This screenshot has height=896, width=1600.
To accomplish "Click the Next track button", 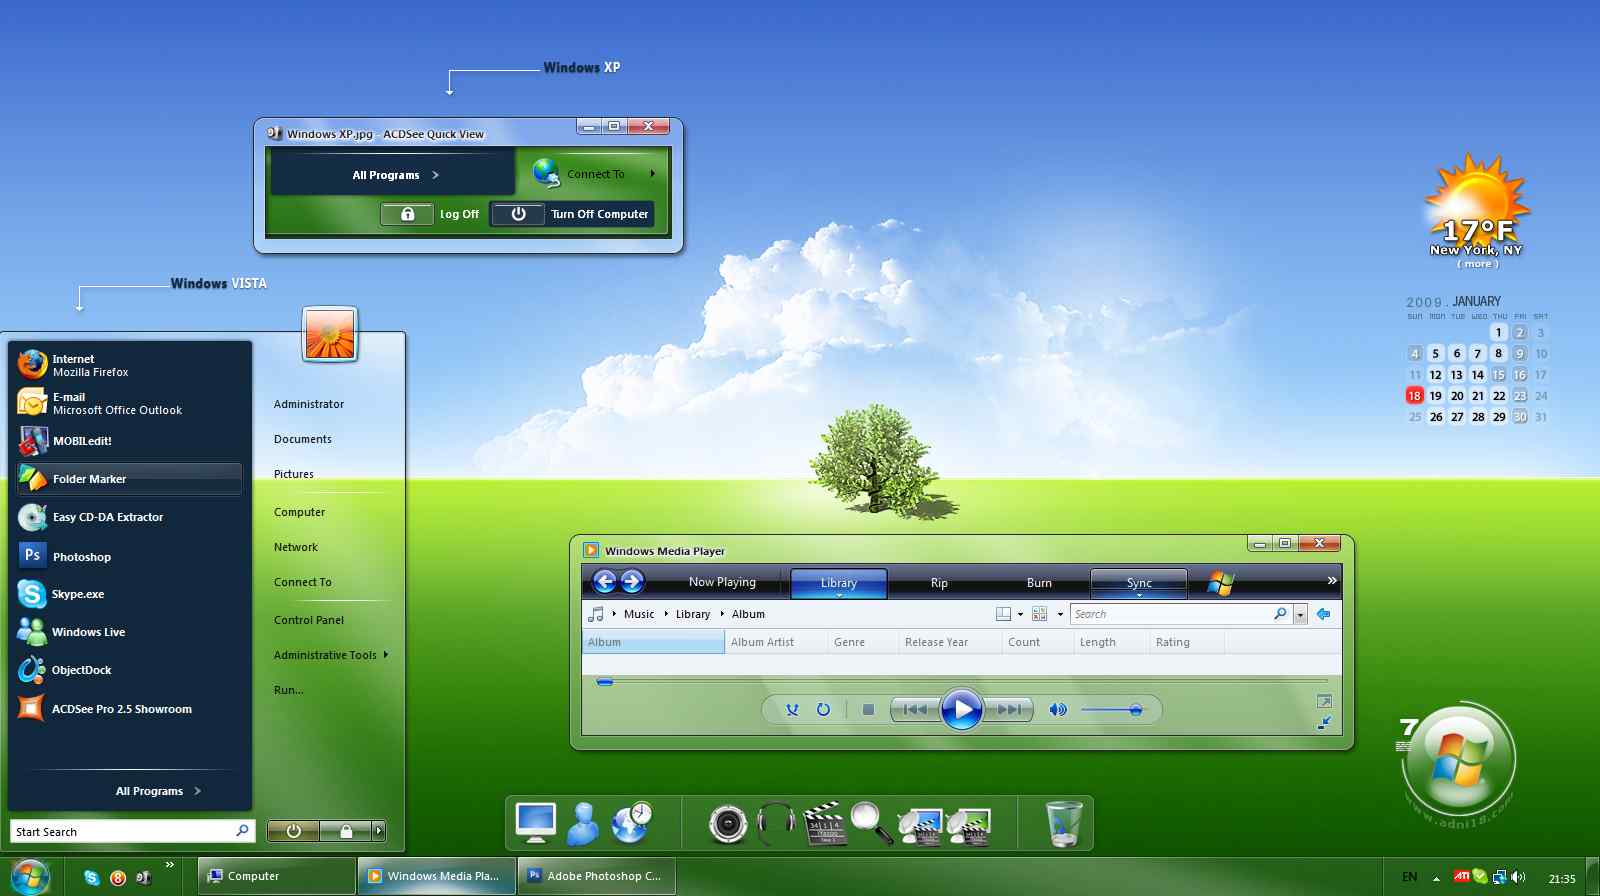I will tap(1009, 709).
